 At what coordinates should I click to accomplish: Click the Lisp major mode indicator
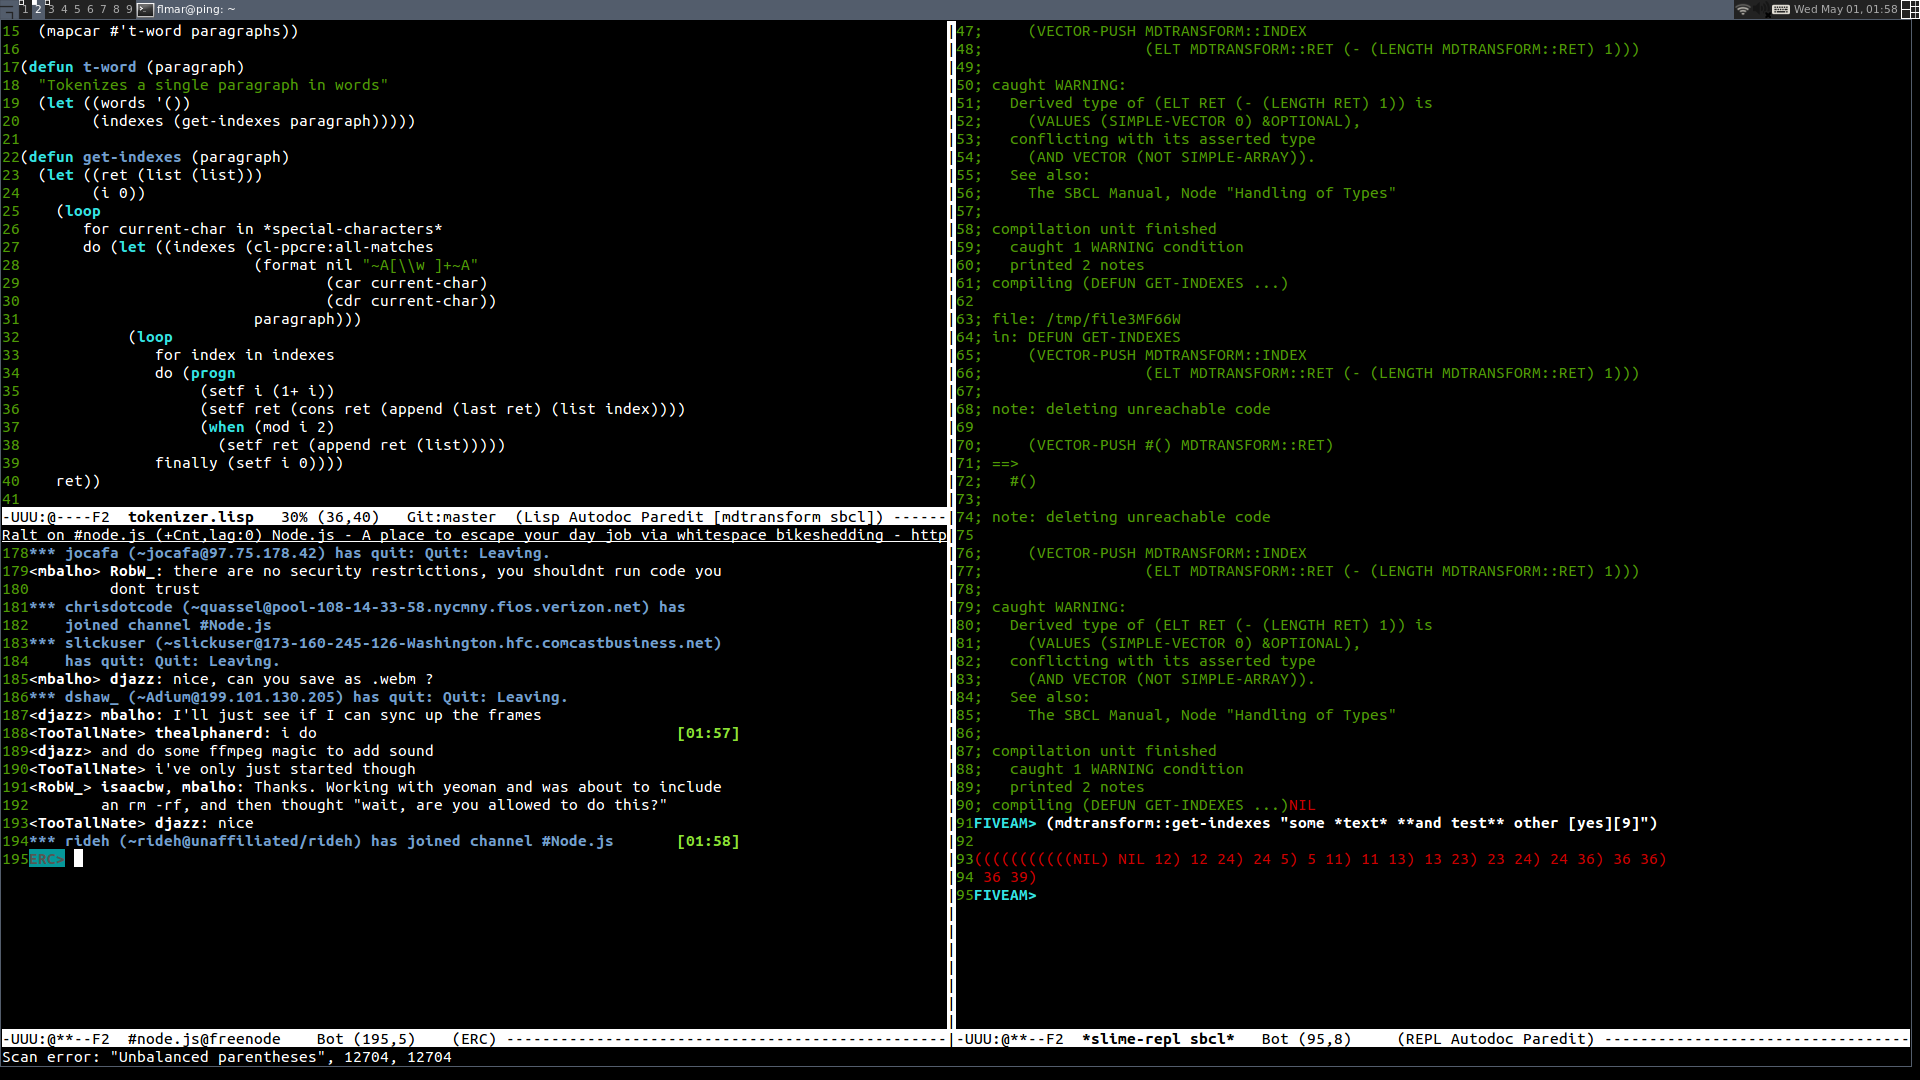[541, 517]
